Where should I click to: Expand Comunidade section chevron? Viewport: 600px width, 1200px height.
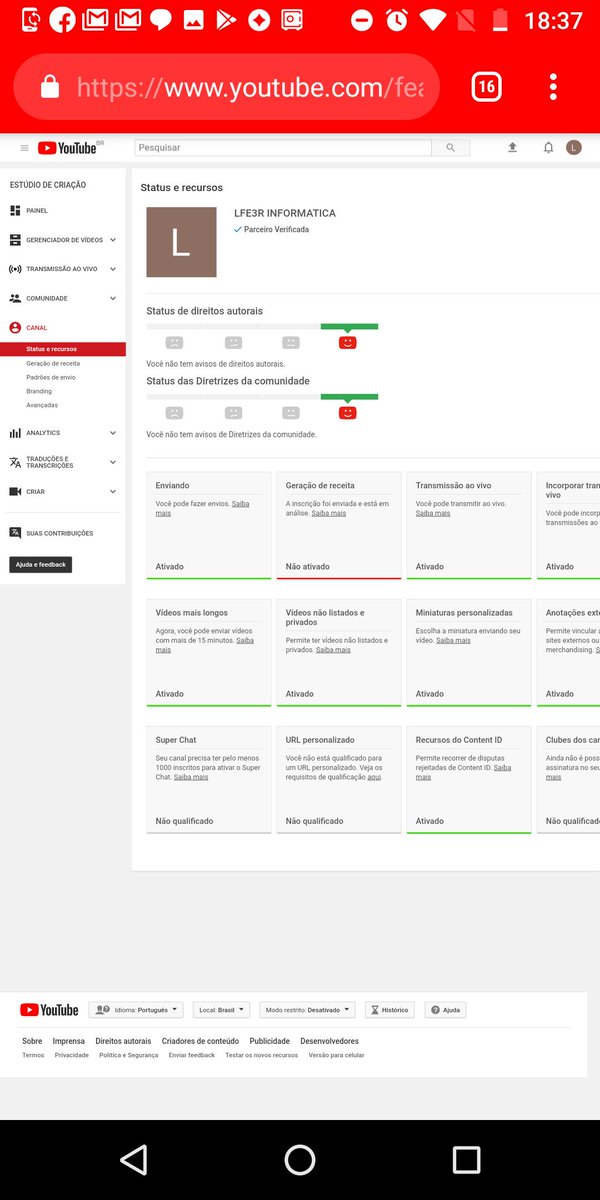point(113,298)
